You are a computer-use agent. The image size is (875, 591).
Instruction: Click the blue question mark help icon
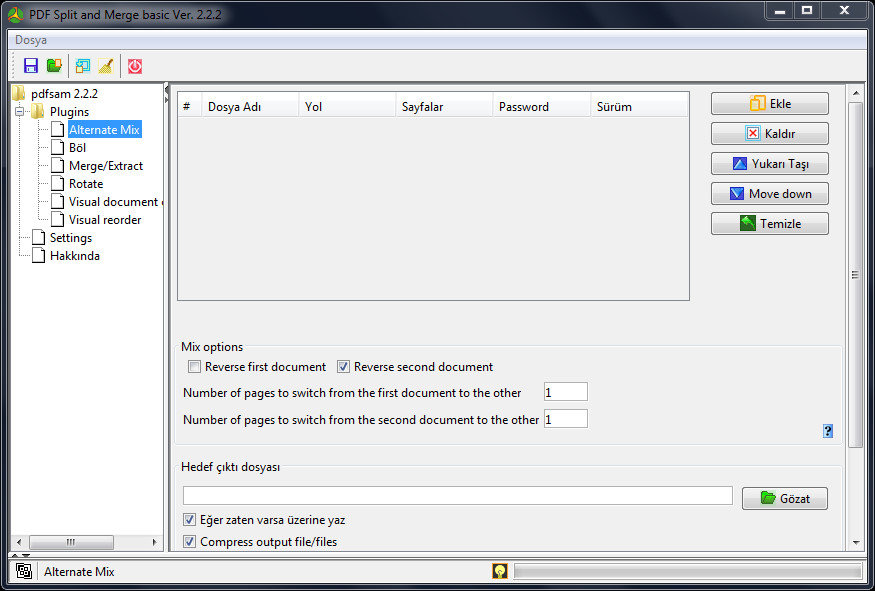tap(828, 431)
